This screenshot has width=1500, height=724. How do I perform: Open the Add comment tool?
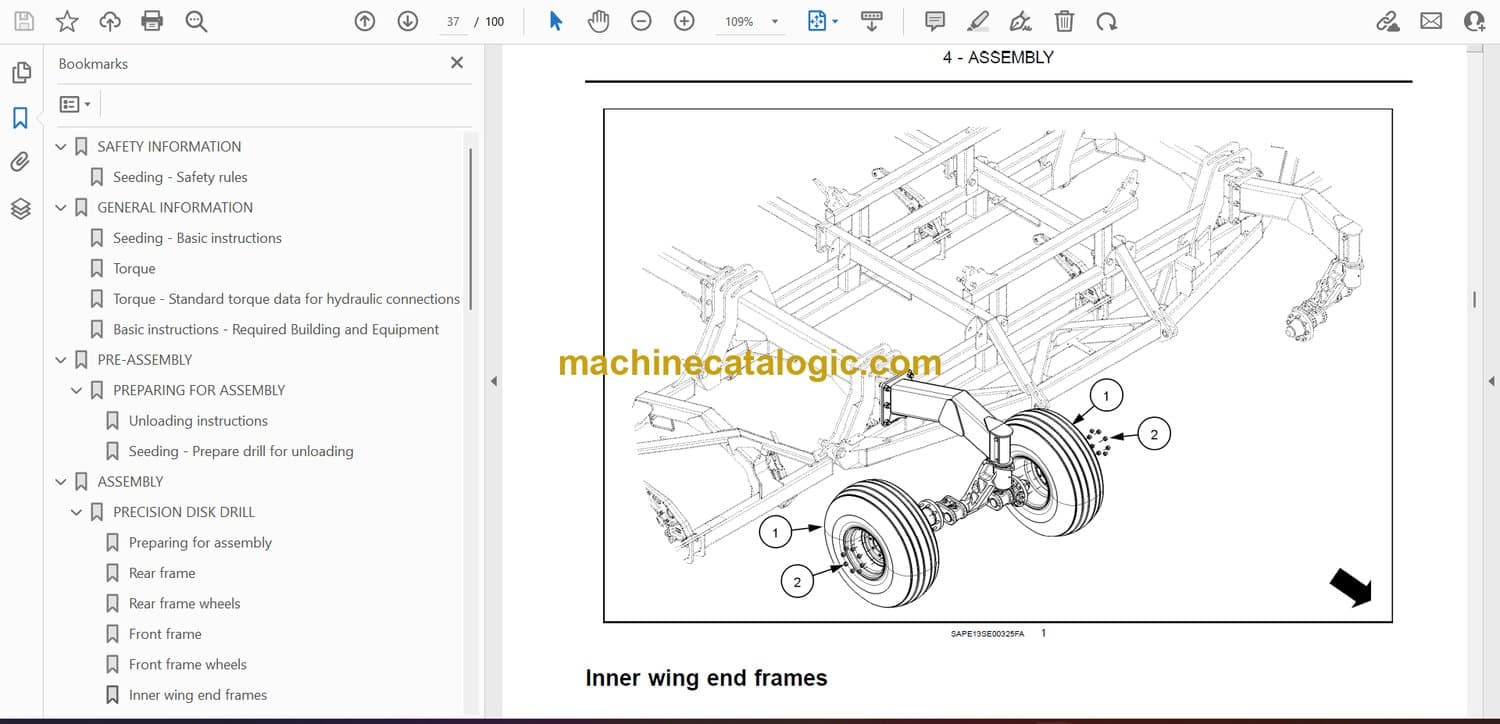pos(935,21)
